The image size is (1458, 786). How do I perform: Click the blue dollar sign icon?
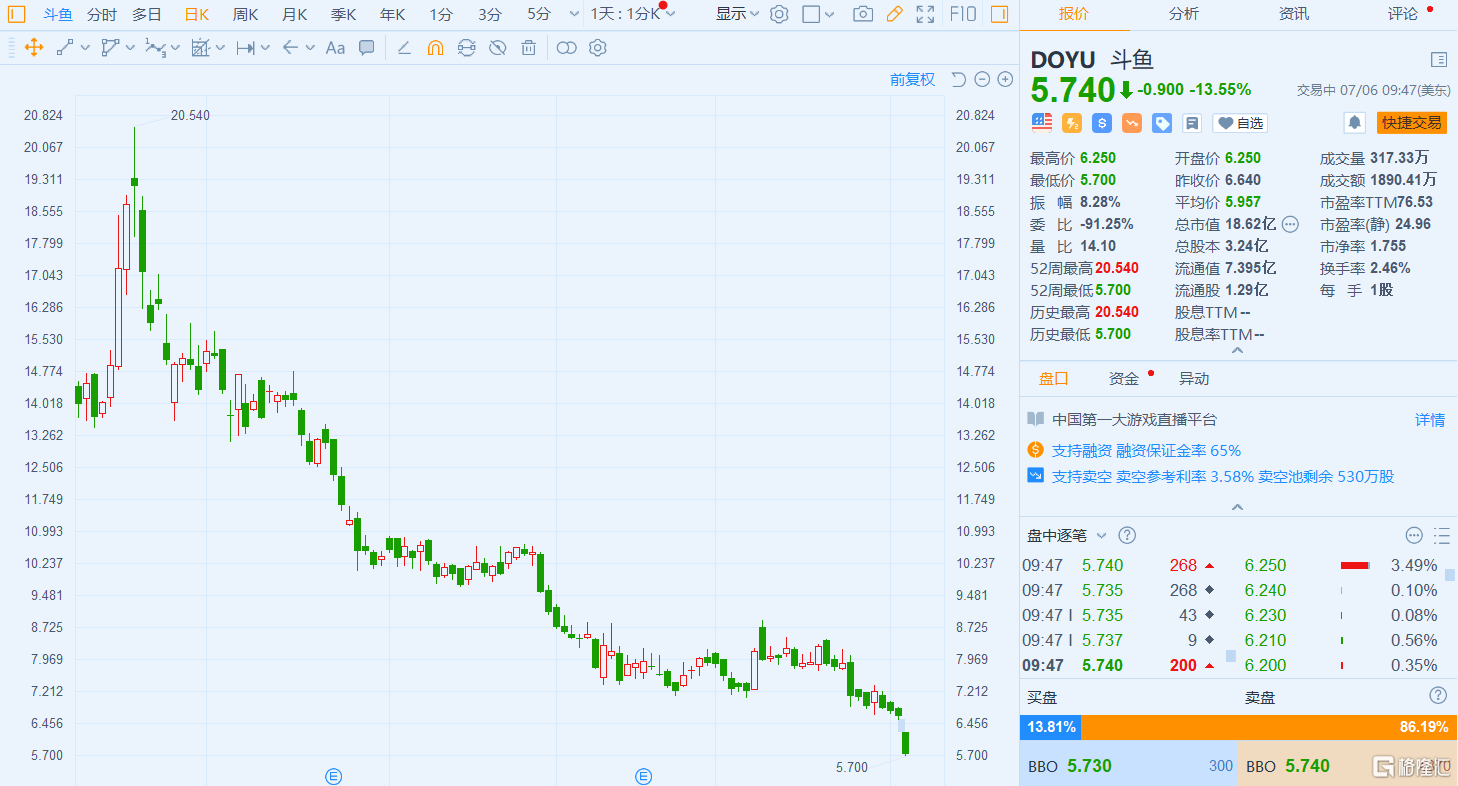point(1102,123)
